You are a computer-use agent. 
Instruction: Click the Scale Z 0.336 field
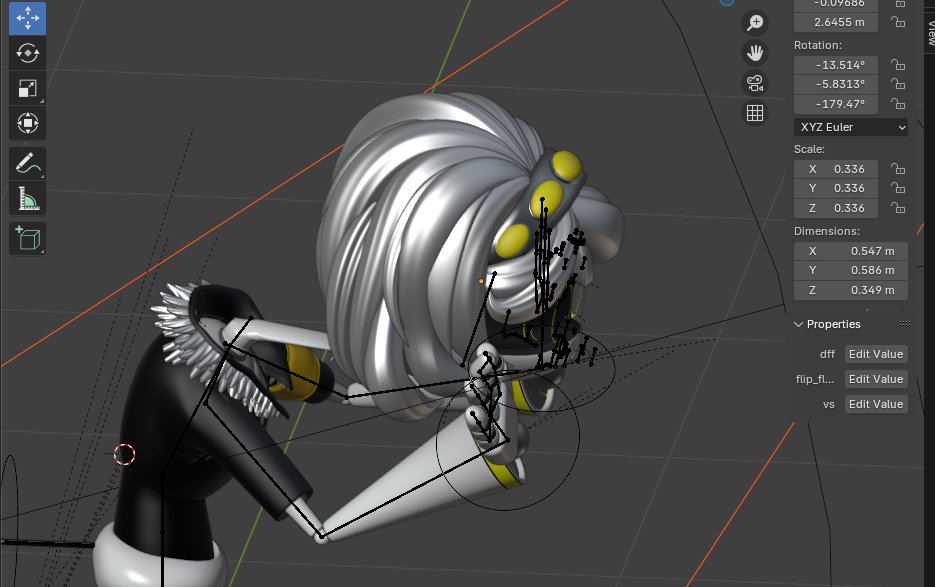(x=835, y=208)
